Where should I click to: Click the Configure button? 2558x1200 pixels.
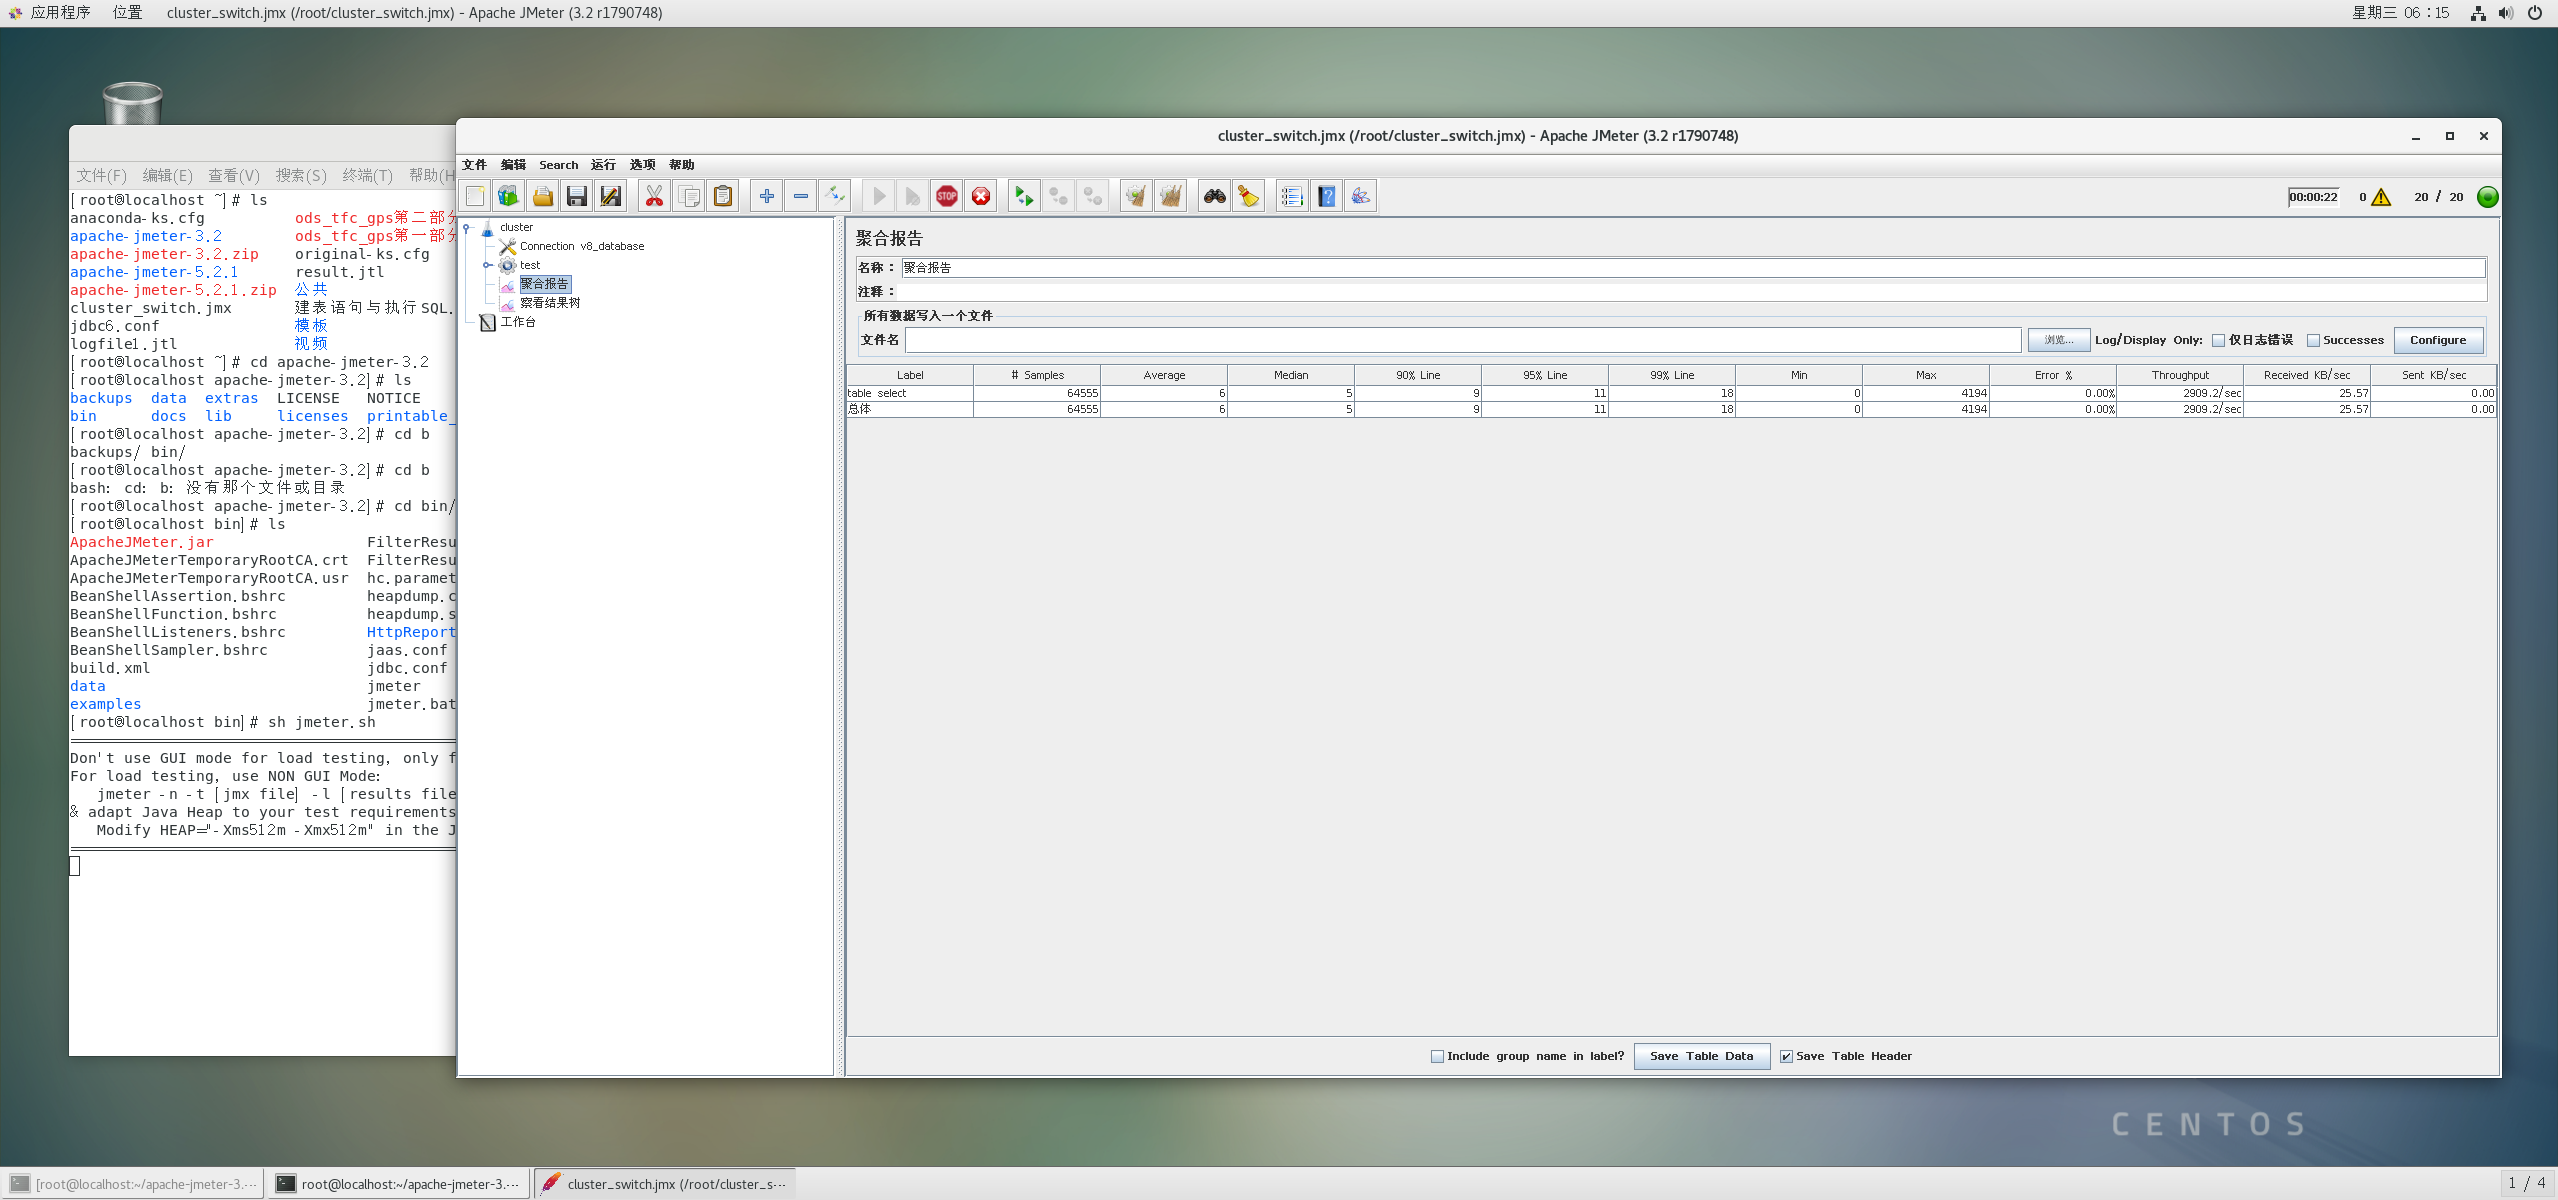[x=2437, y=341]
